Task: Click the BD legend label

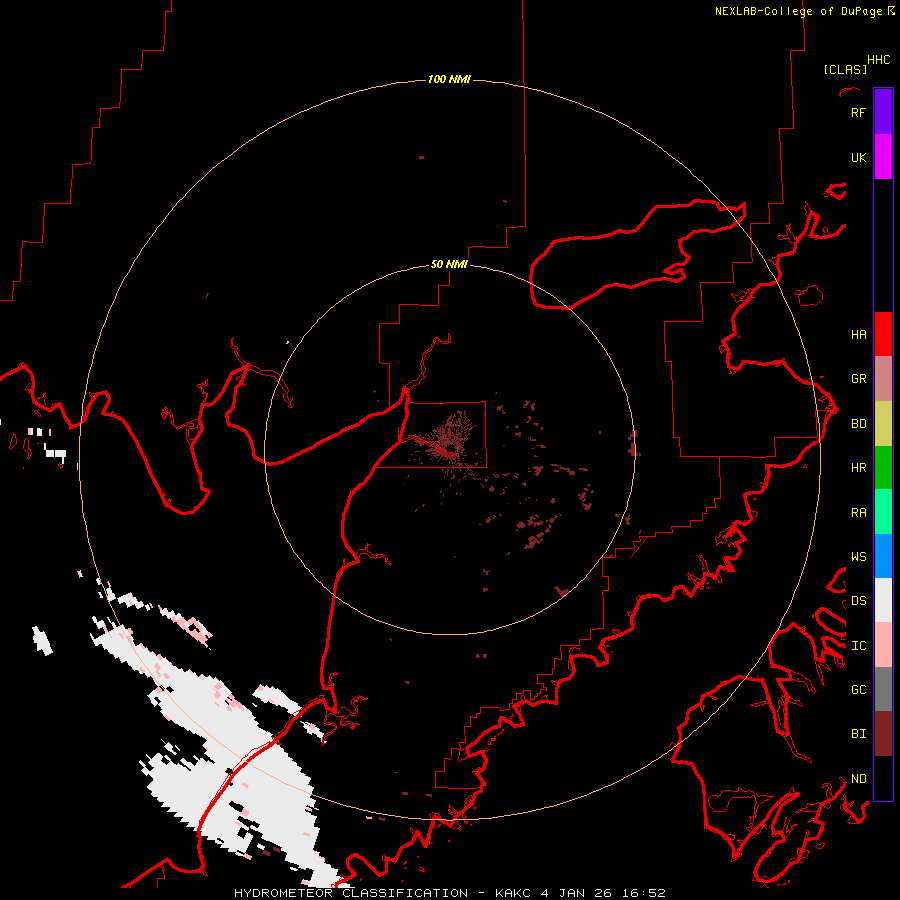Action: click(858, 424)
